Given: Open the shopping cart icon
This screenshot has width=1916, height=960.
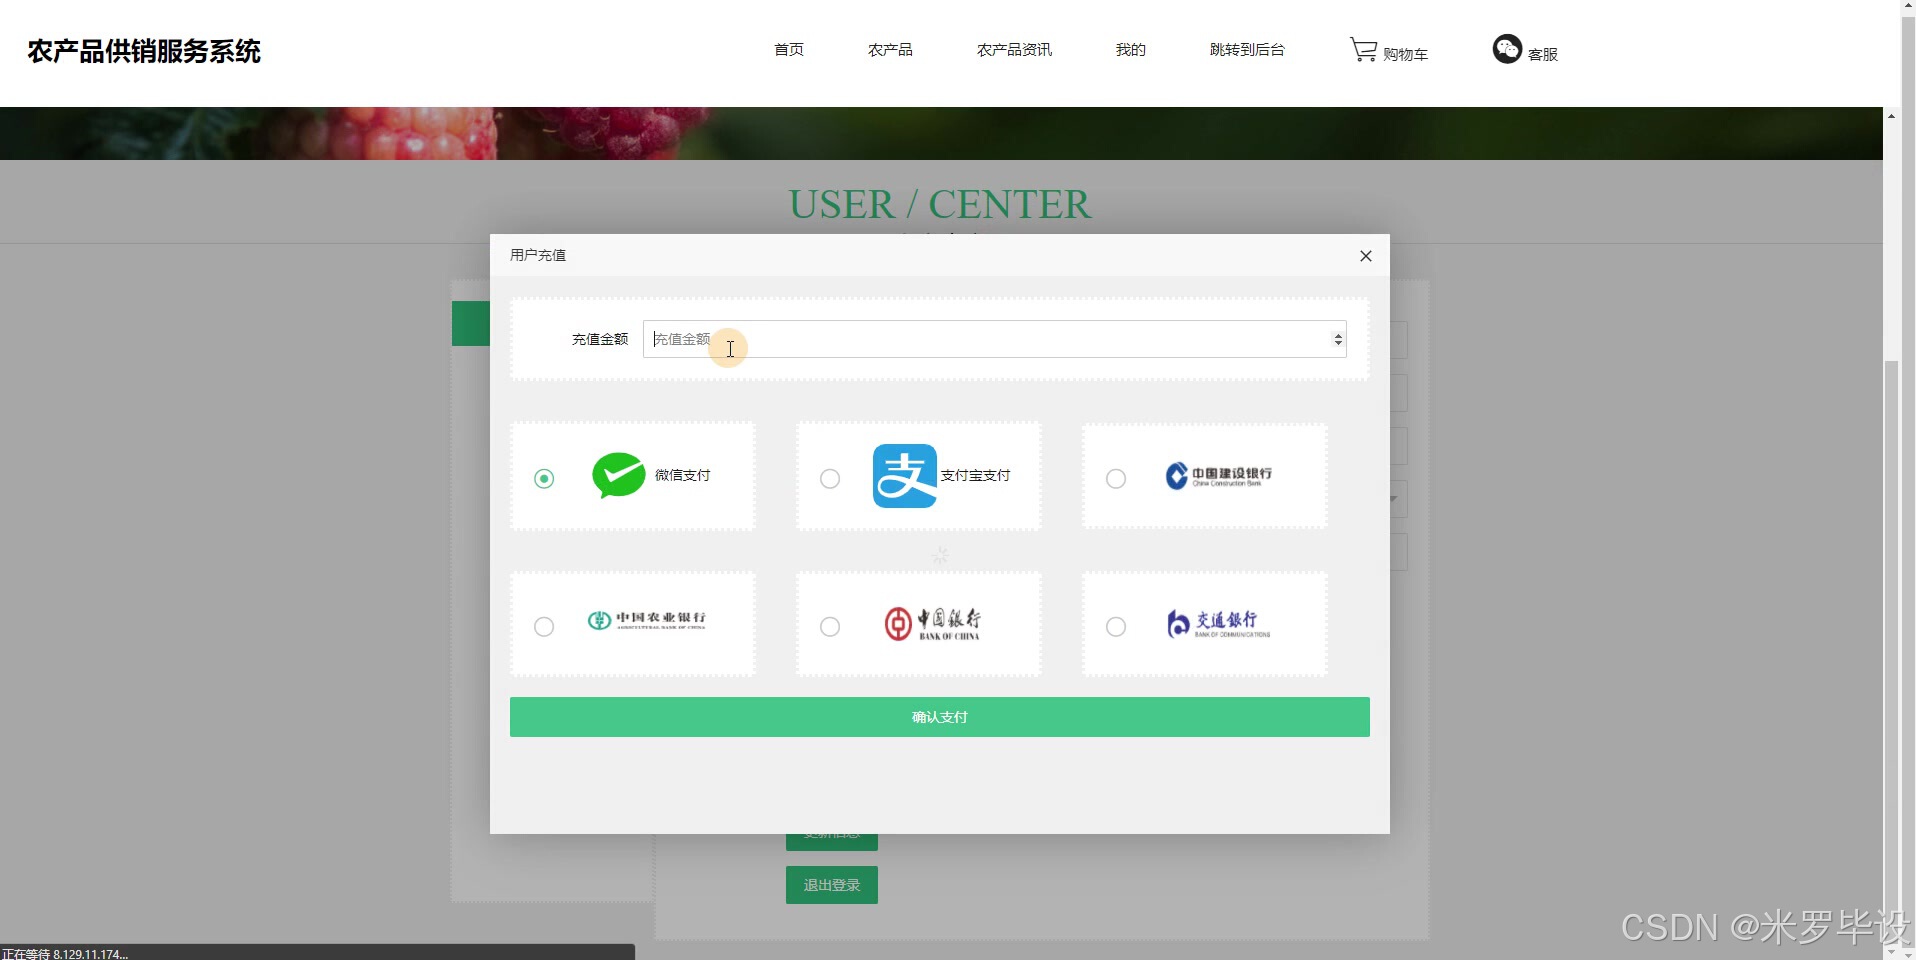Looking at the screenshot, I should [x=1363, y=49].
